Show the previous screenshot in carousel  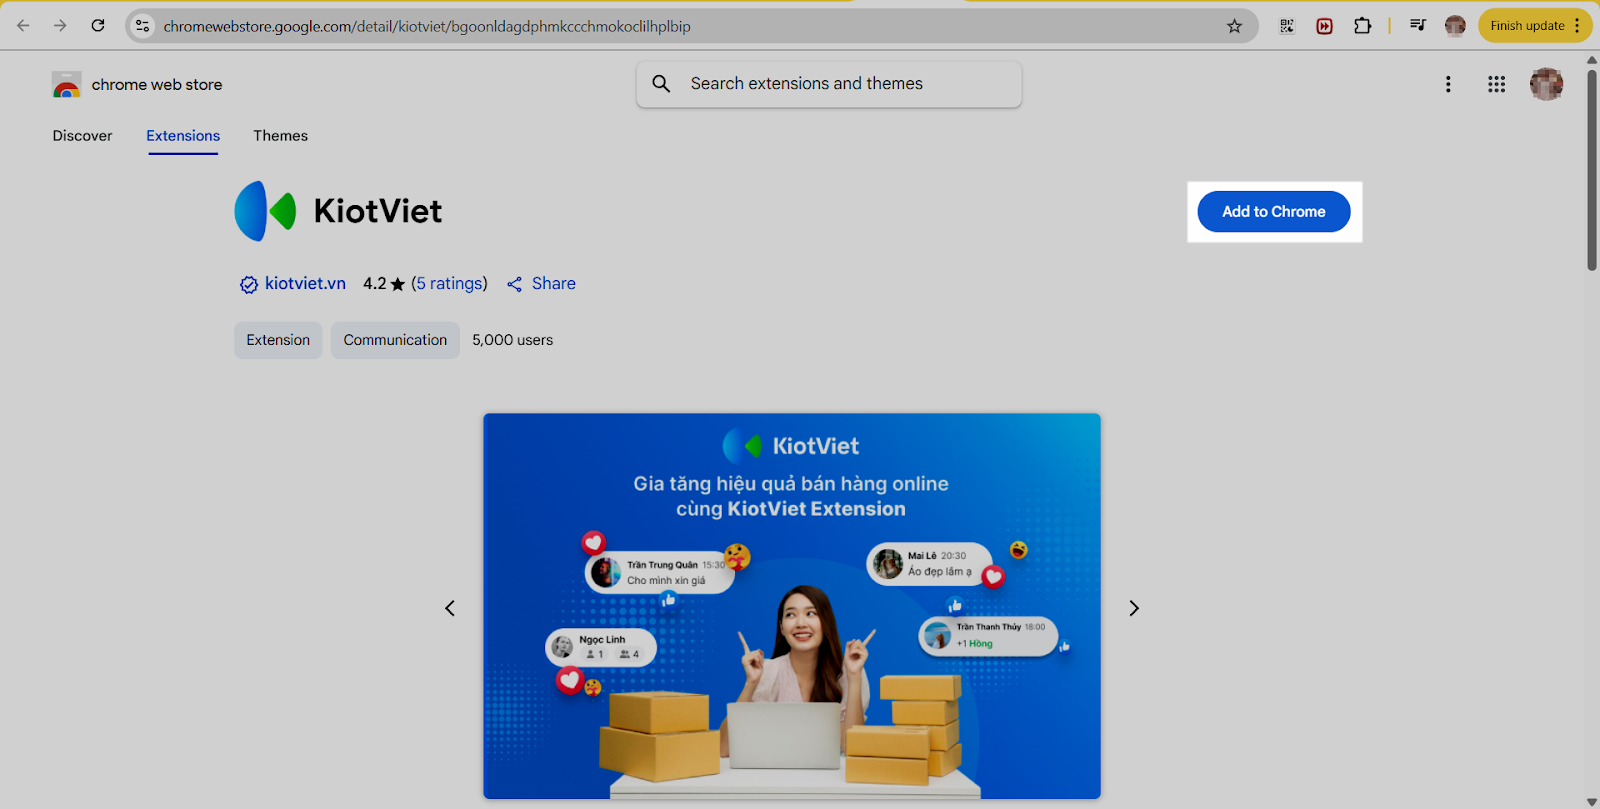450,608
